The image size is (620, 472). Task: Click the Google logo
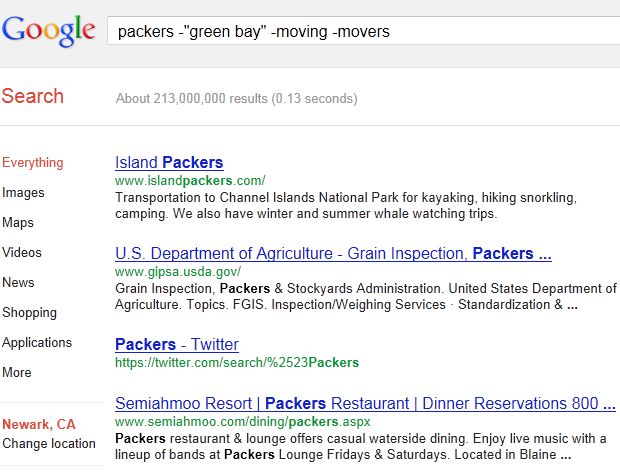54,30
